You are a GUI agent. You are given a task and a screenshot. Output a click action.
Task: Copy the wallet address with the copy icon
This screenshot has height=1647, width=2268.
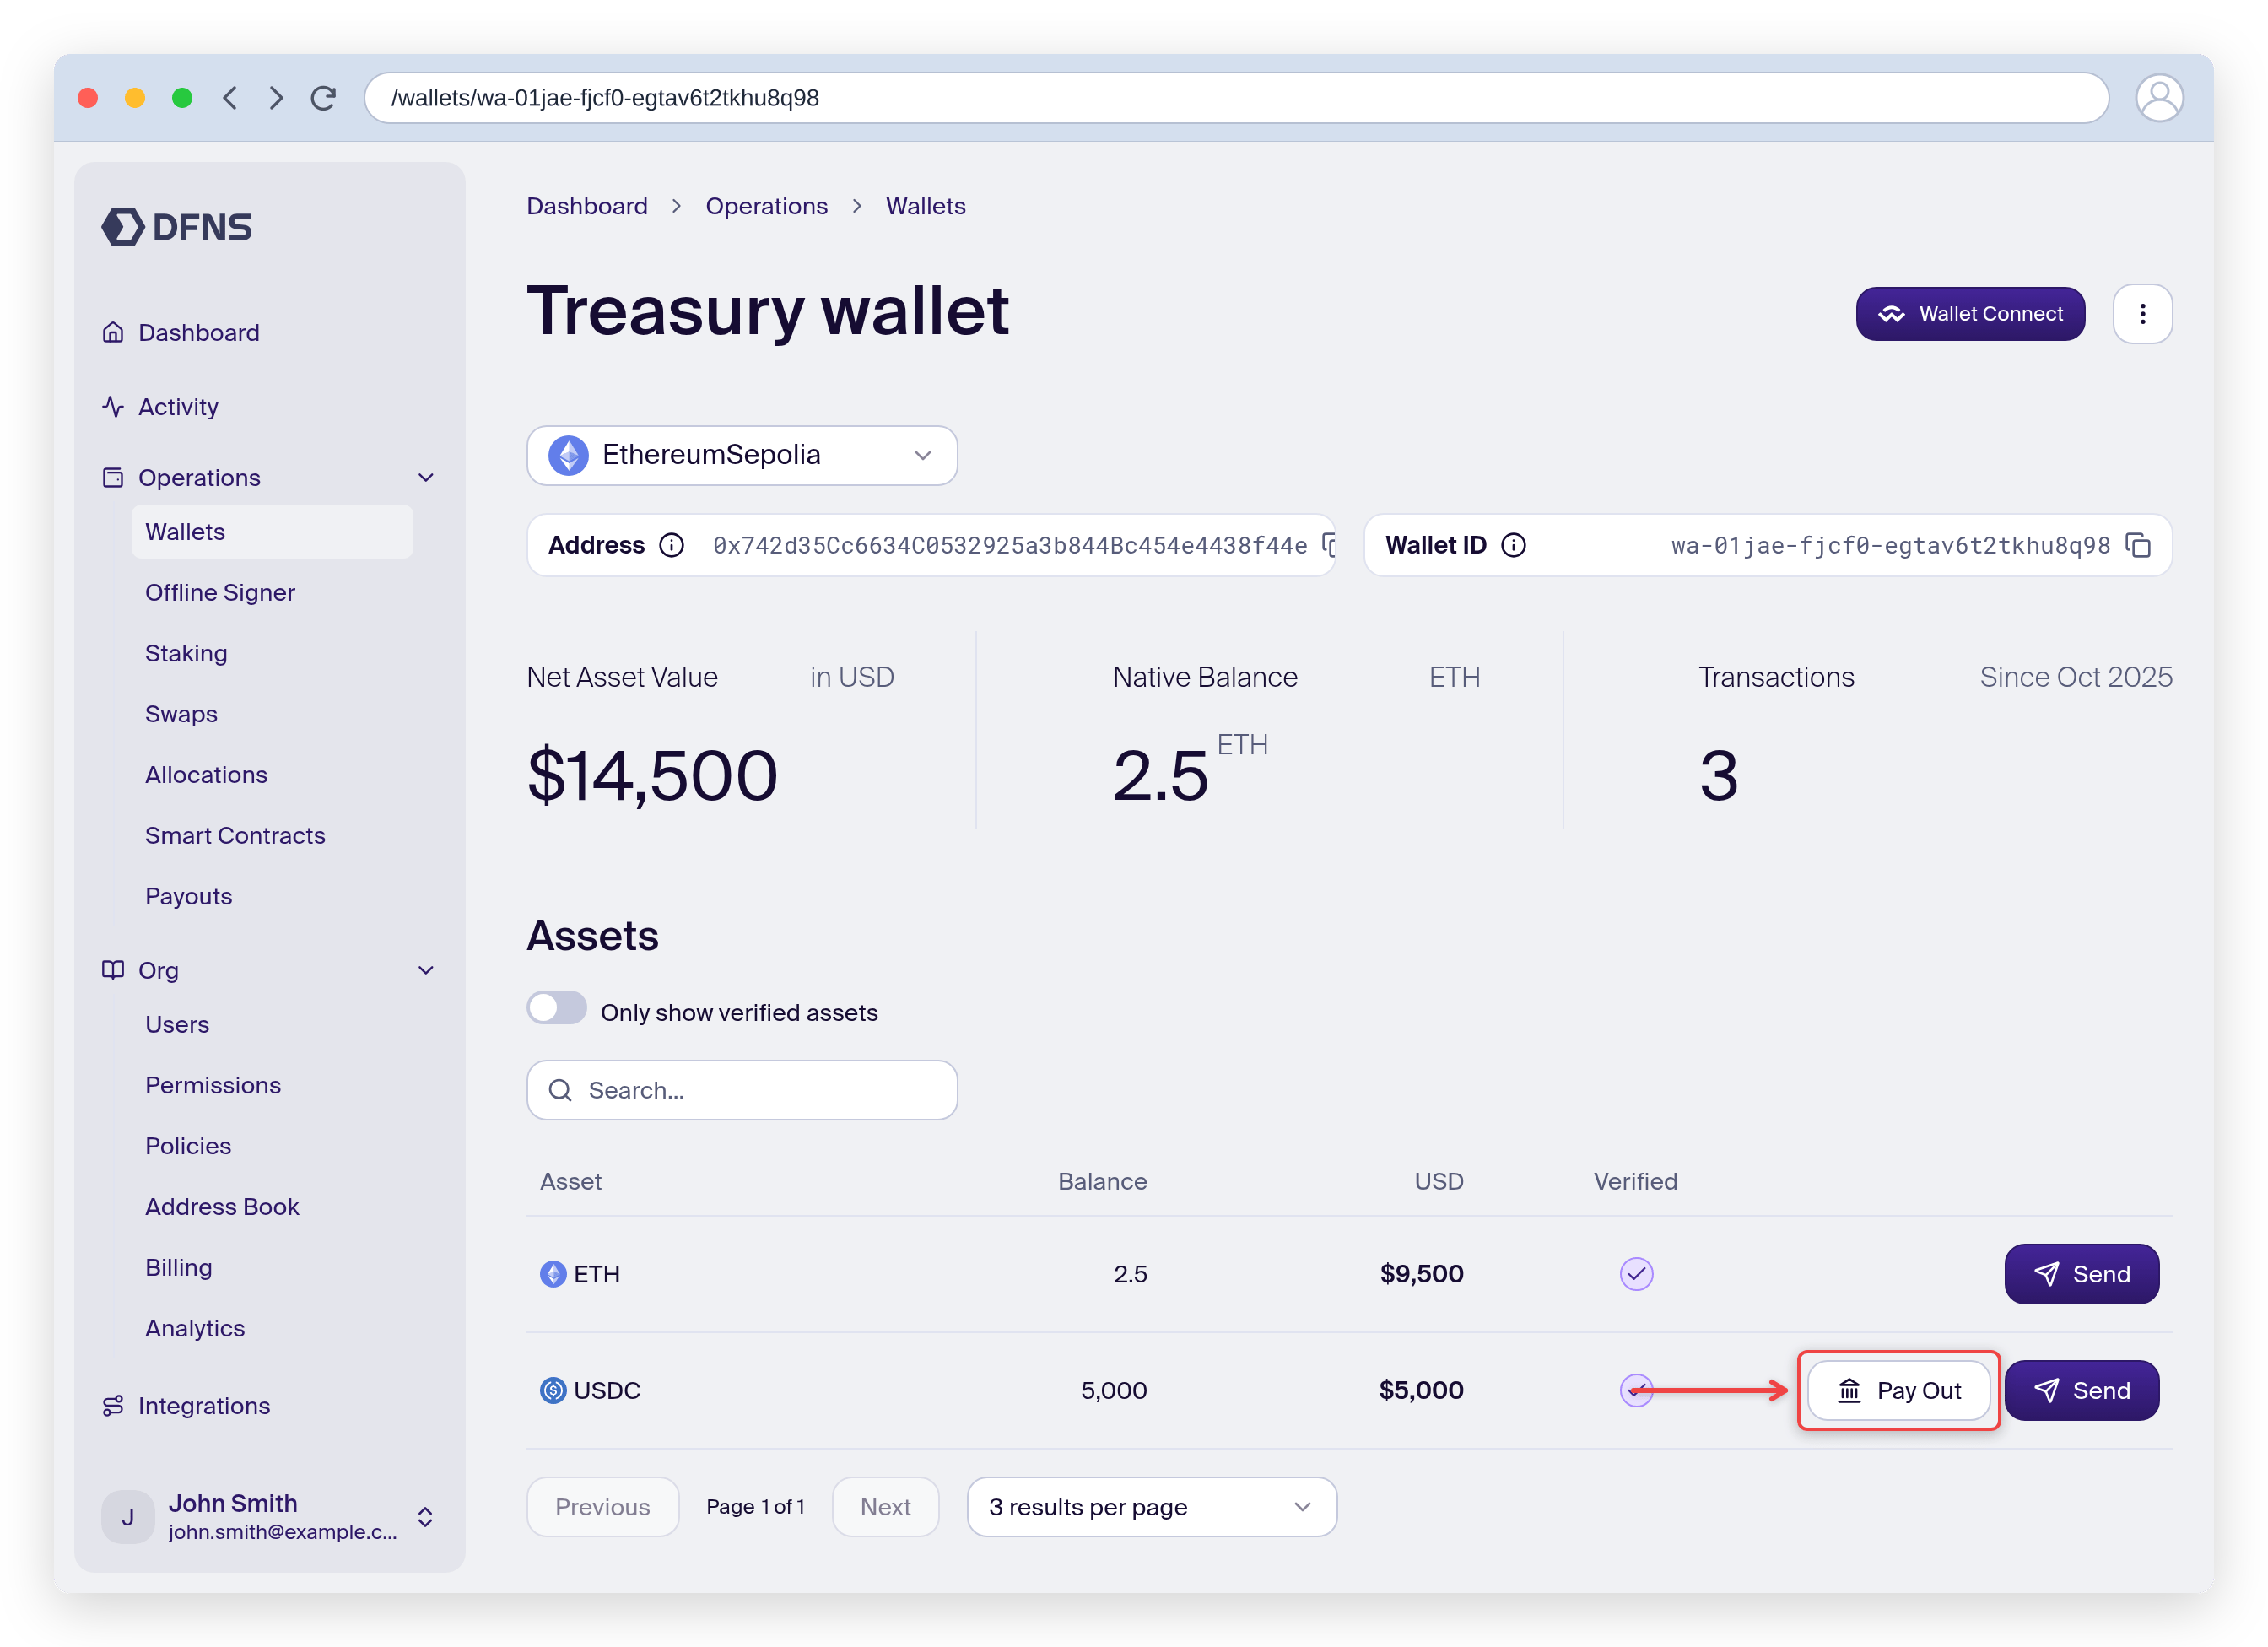pos(1328,545)
